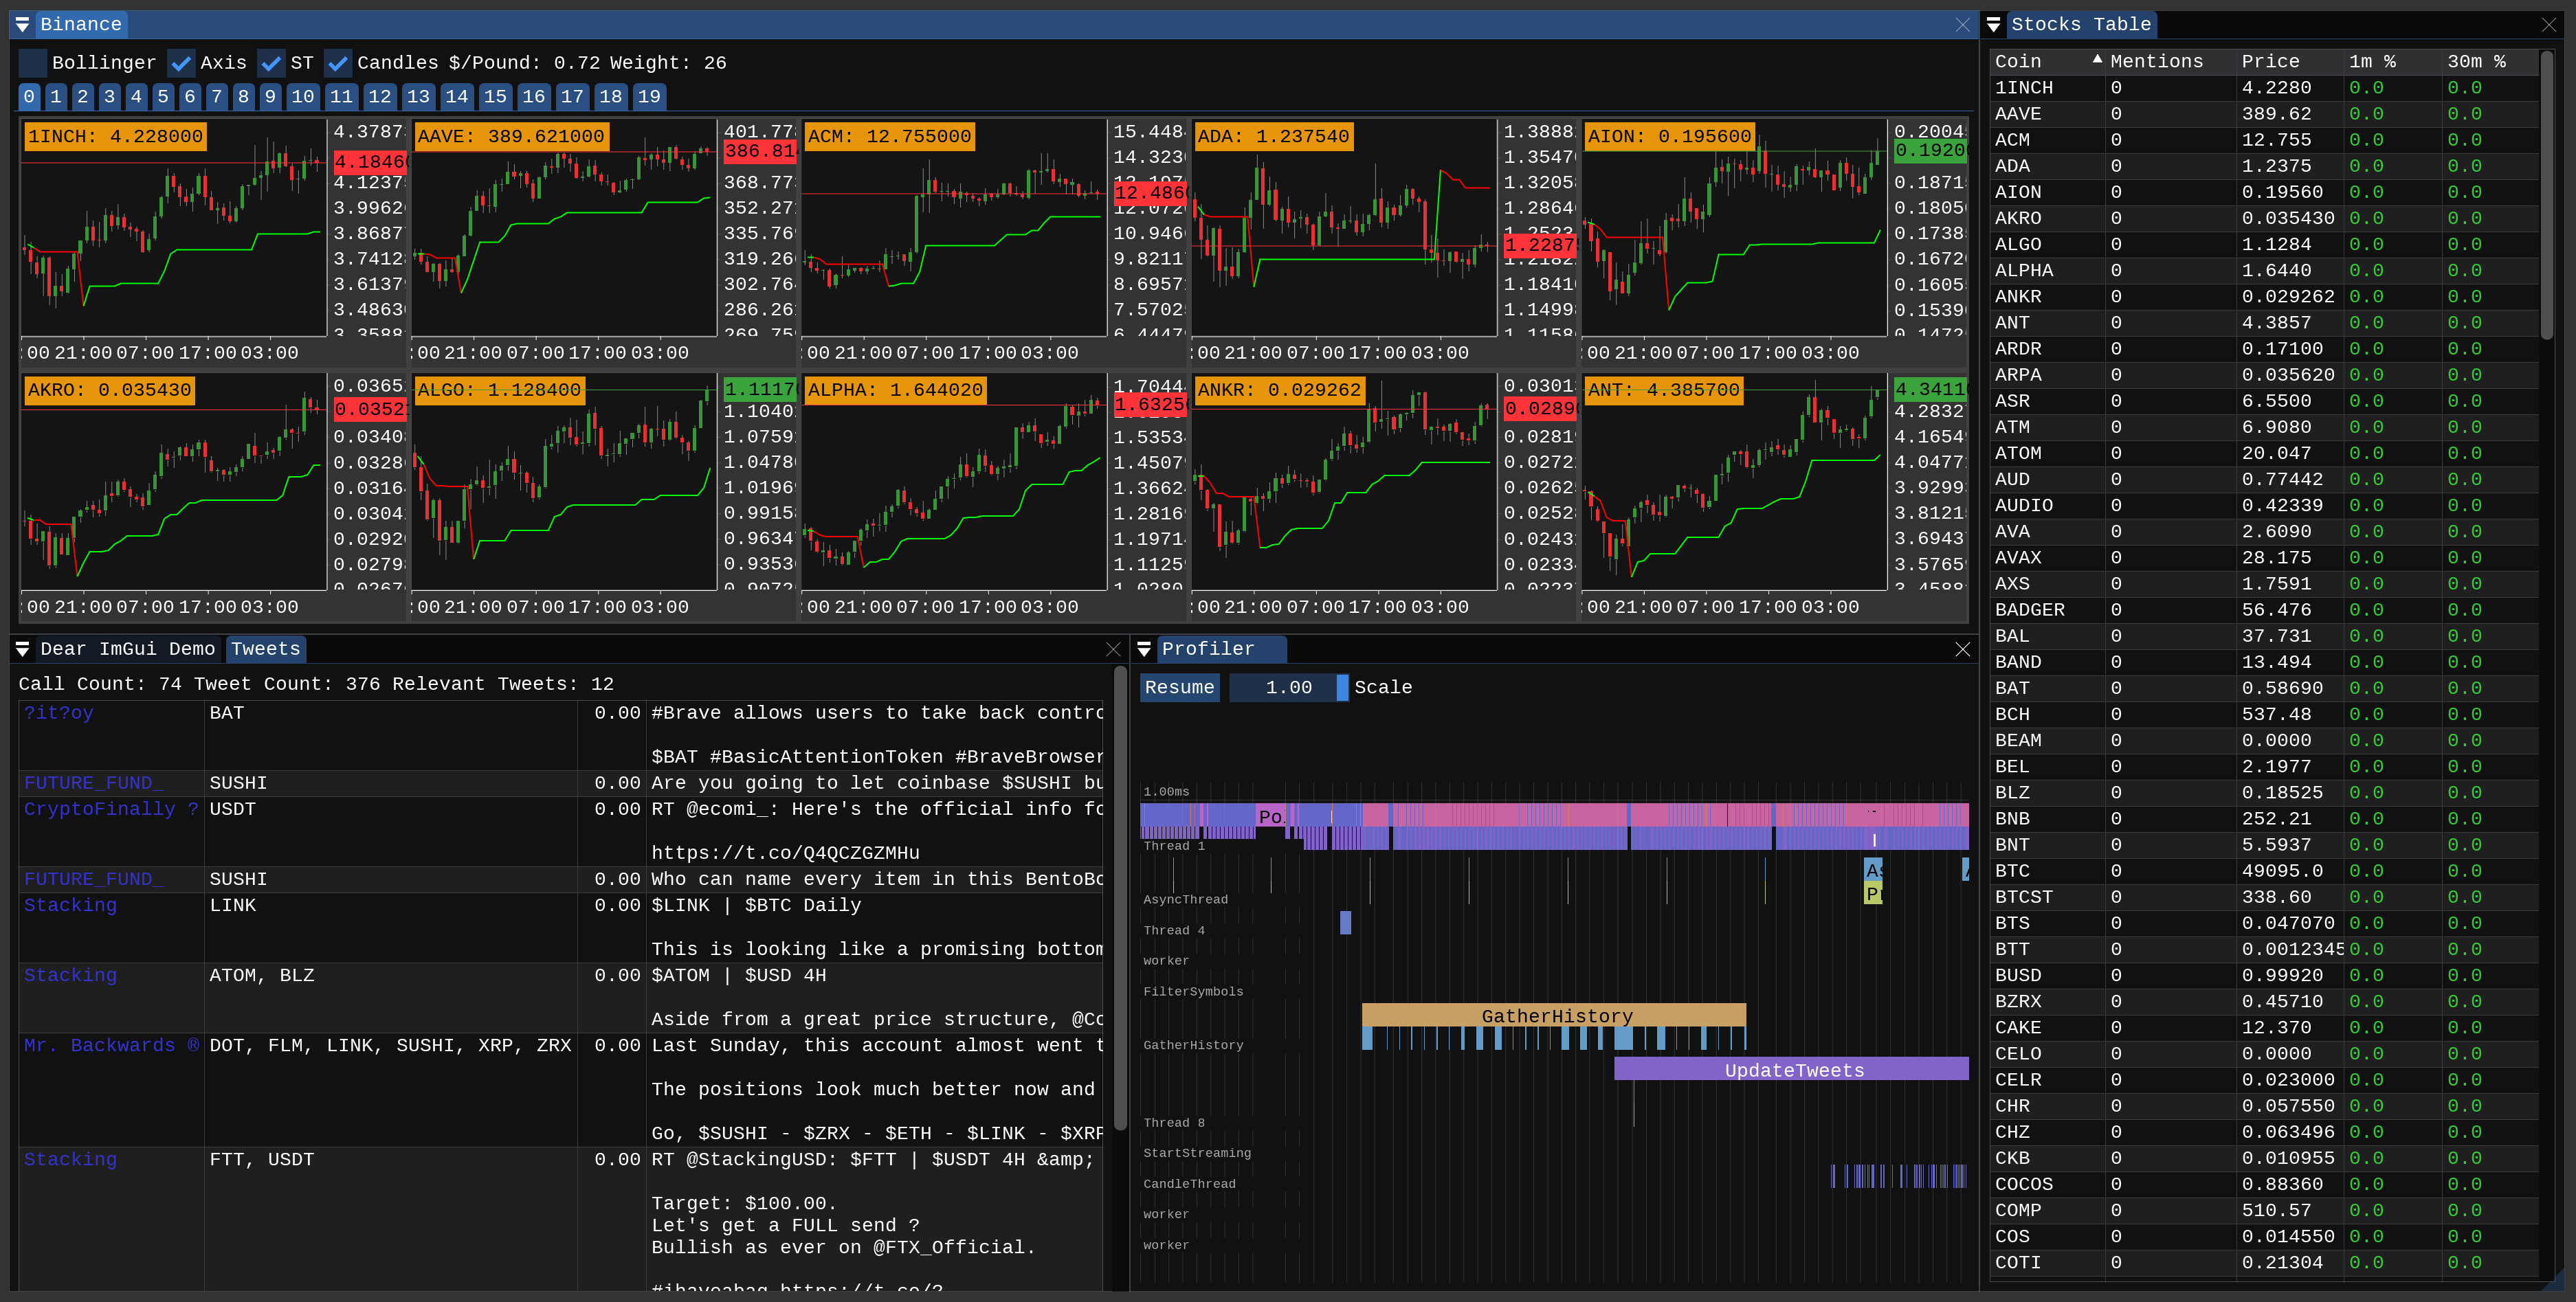Open the 1INCH candlestick chart
The height and width of the screenshot is (1302, 2576).
(x=174, y=228)
